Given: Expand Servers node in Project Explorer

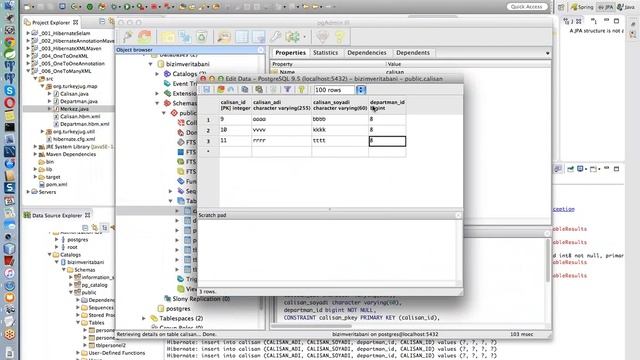Looking at the screenshot, I should (28, 192).
